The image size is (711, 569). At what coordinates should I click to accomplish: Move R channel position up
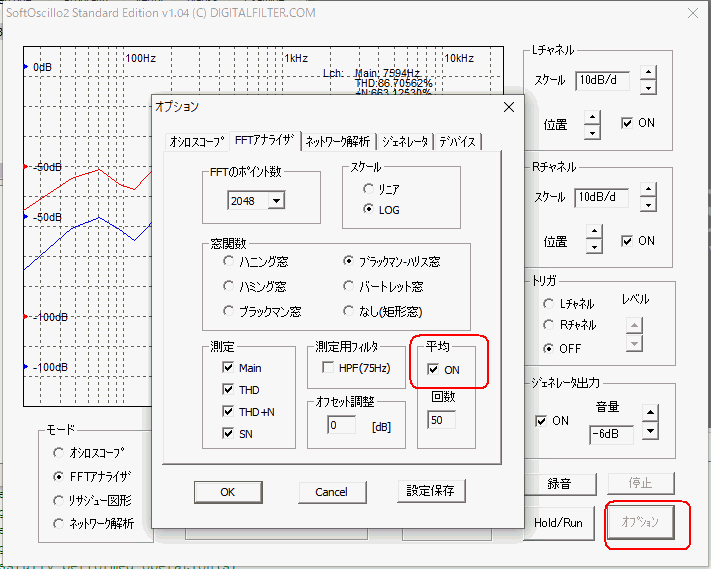pyautogui.click(x=594, y=231)
